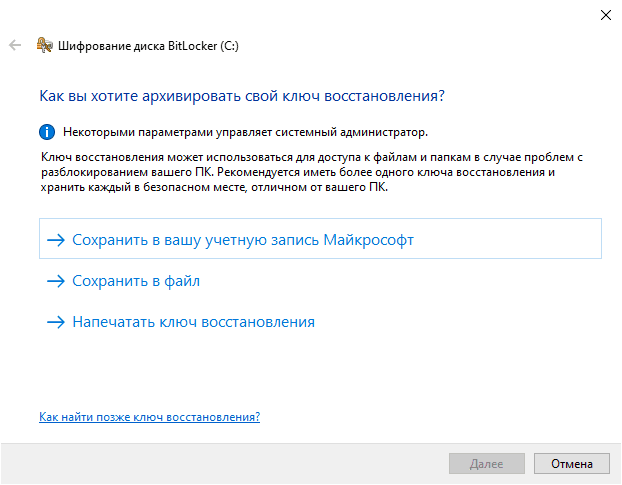The image size is (622, 485).
Task: Select the Сохранить в файл option
Action: (x=136, y=282)
